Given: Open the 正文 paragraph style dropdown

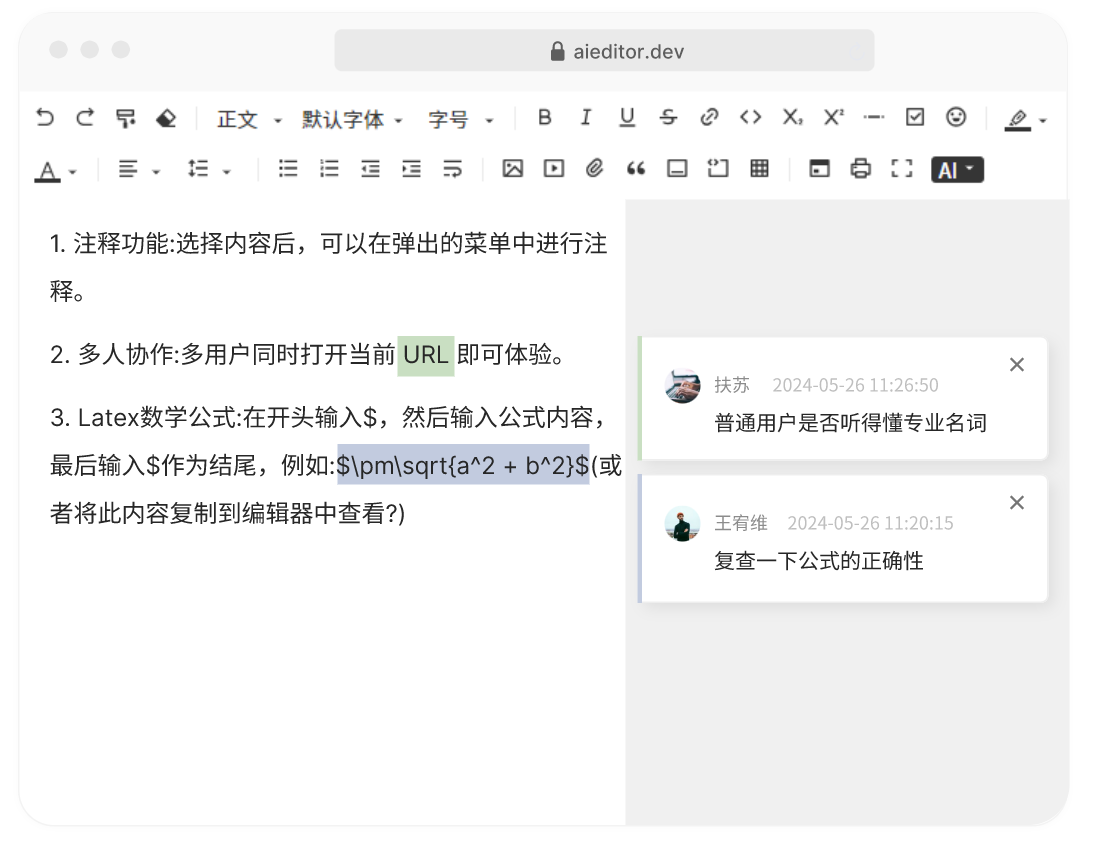Looking at the screenshot, I should (x=249, y=120).
